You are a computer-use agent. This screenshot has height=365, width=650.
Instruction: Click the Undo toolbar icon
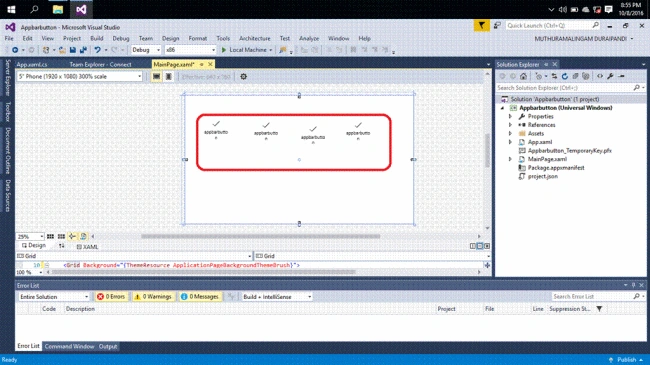pos(97,50)
